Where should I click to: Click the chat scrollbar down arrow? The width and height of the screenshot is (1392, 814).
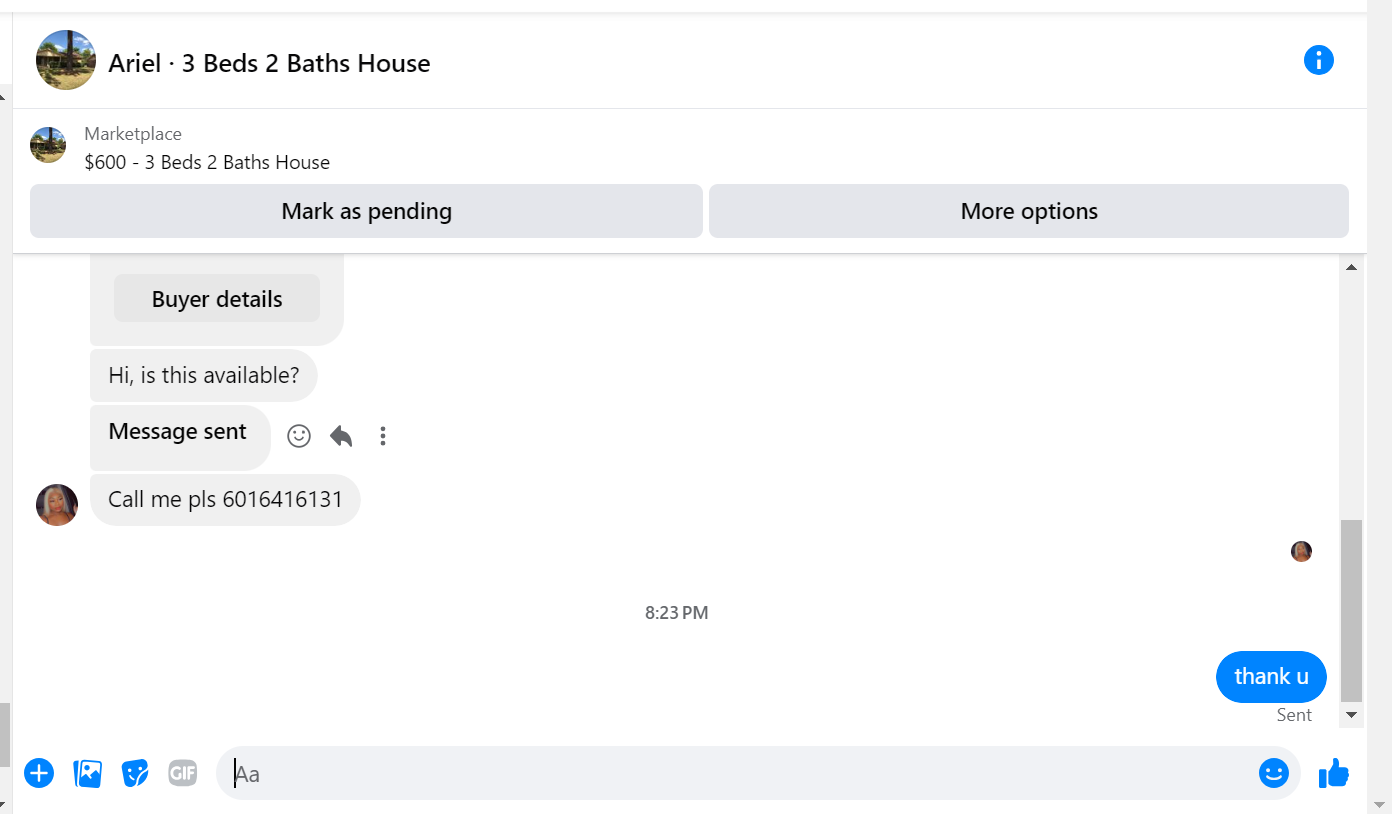coord(1351,714)
